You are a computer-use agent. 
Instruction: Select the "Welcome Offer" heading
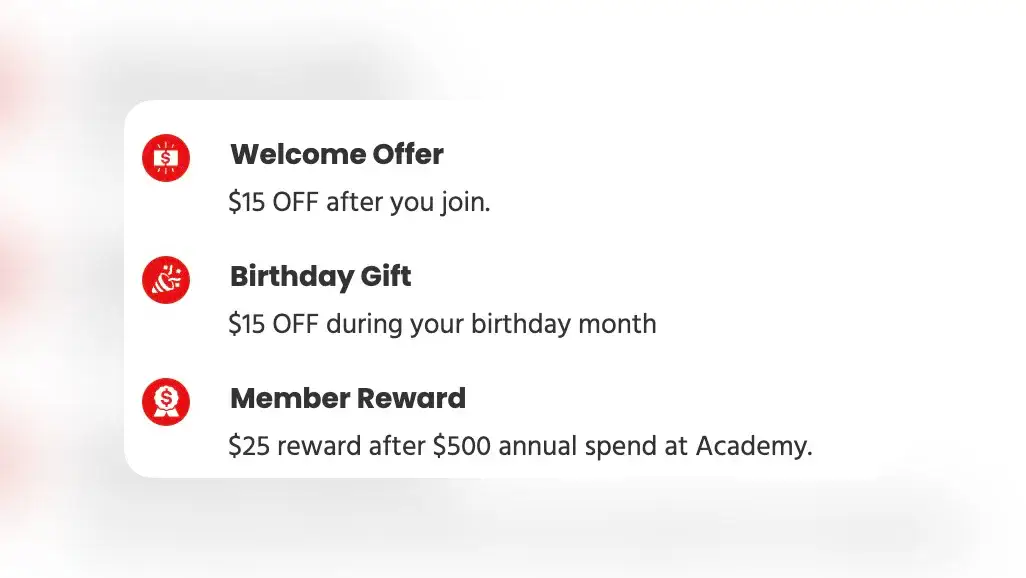337,154
